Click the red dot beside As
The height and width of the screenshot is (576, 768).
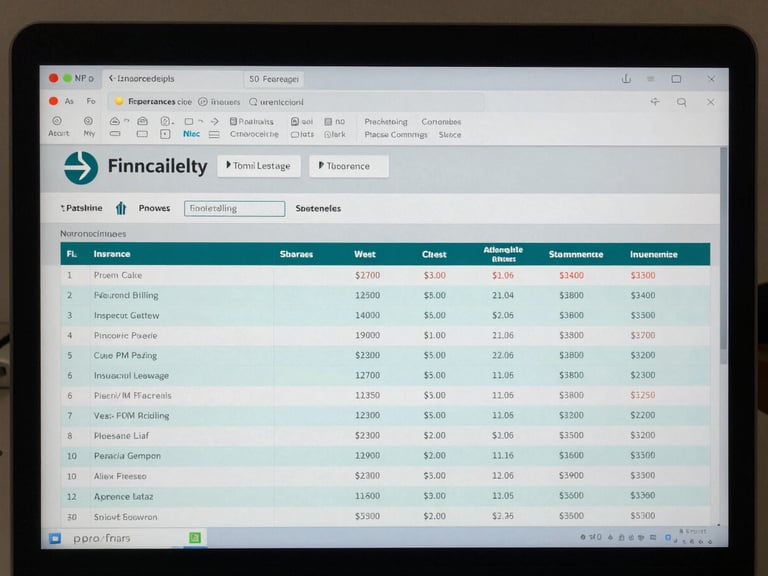tap(53, 101)
